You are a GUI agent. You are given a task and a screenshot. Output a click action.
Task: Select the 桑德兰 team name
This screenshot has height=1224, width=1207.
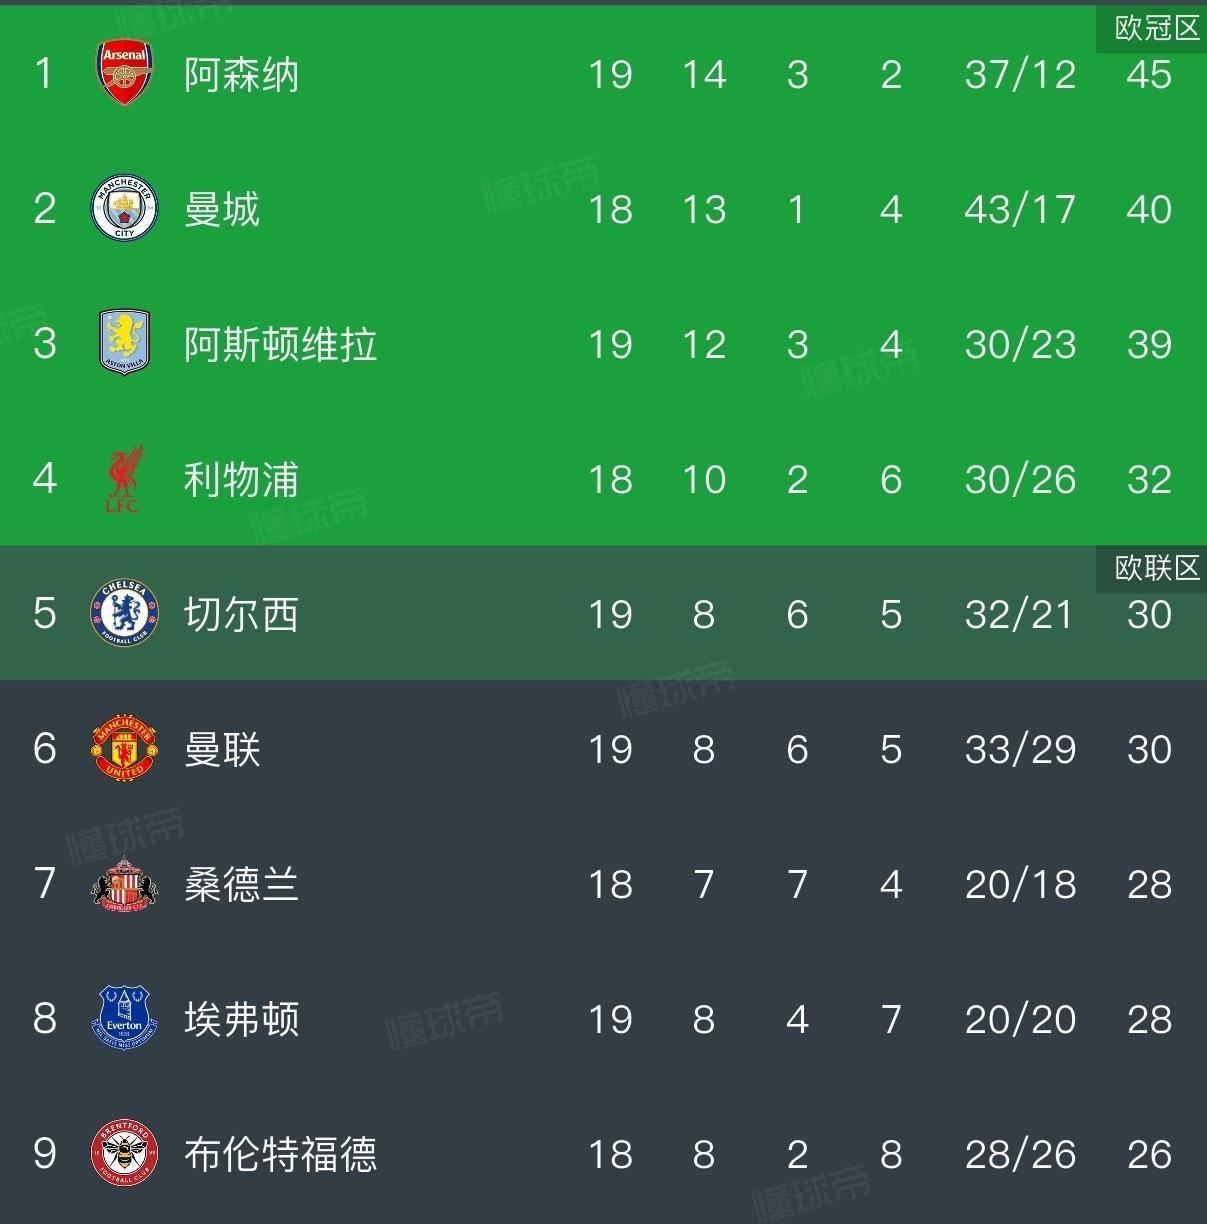[241, 885]
